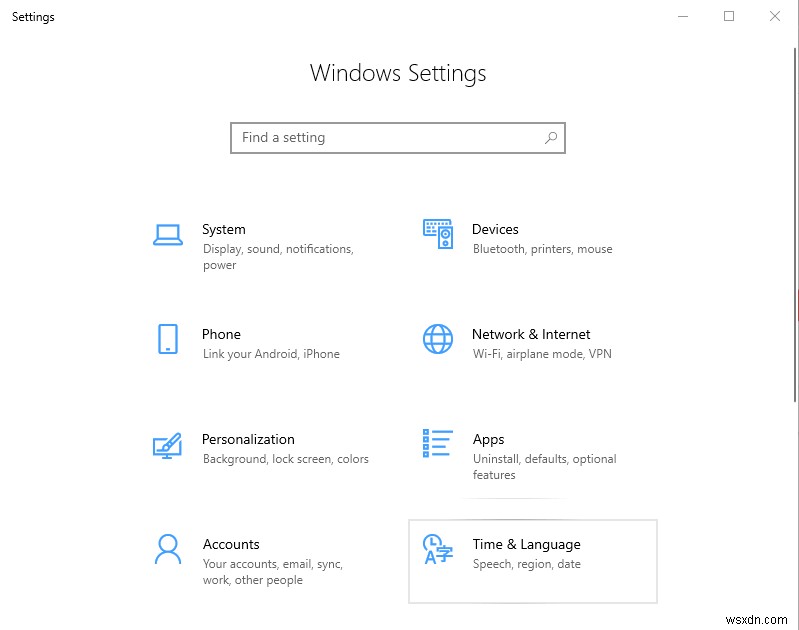Click the Time & Language icon
799x630 pixels.
click(x=438, y=549)
